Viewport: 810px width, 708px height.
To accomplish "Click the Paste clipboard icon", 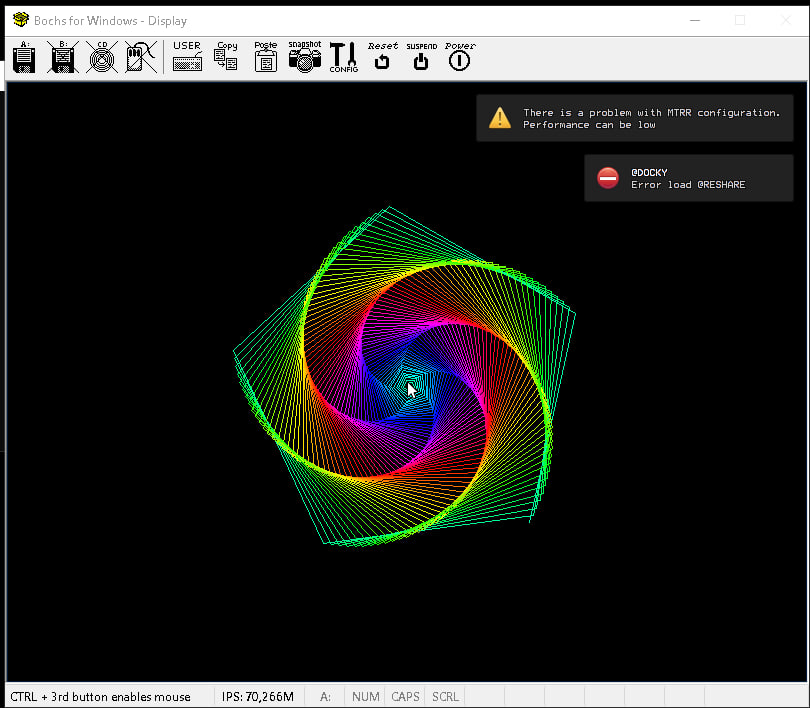I will [265, 58].
